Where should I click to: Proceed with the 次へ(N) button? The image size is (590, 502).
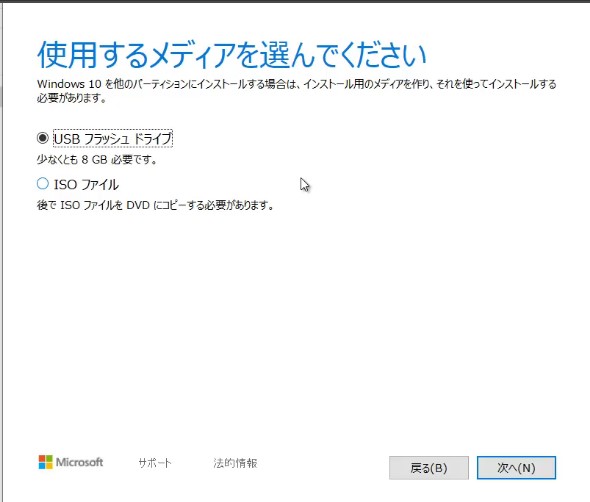516,467
